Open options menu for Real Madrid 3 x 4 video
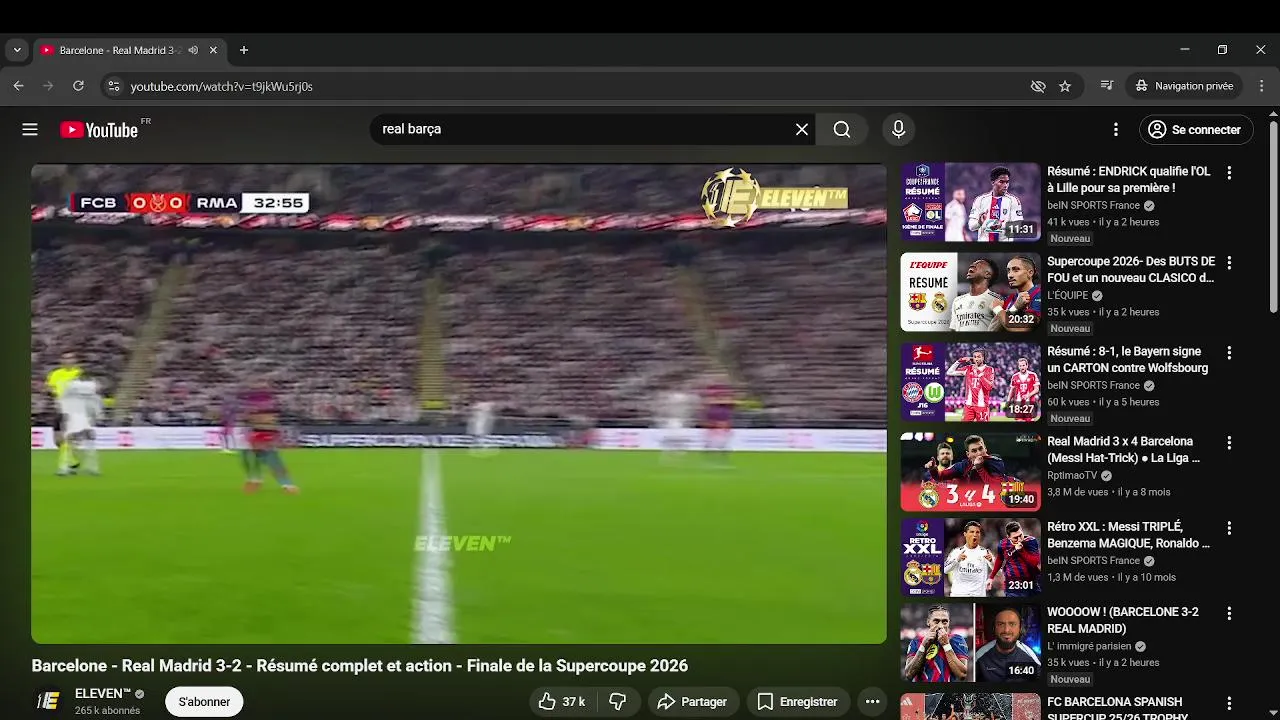The height and width of the screenshot is (720, 1280). tap(1229, 443)
